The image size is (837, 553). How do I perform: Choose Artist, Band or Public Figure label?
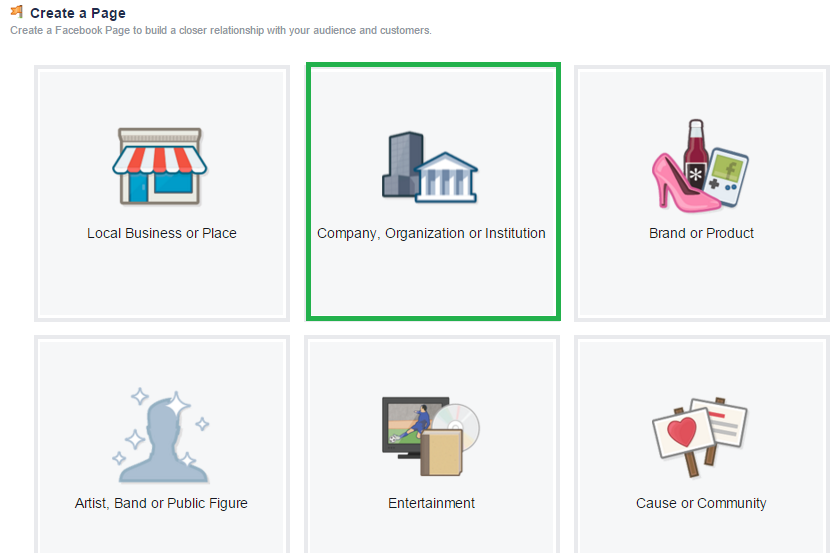coord(161,503)
